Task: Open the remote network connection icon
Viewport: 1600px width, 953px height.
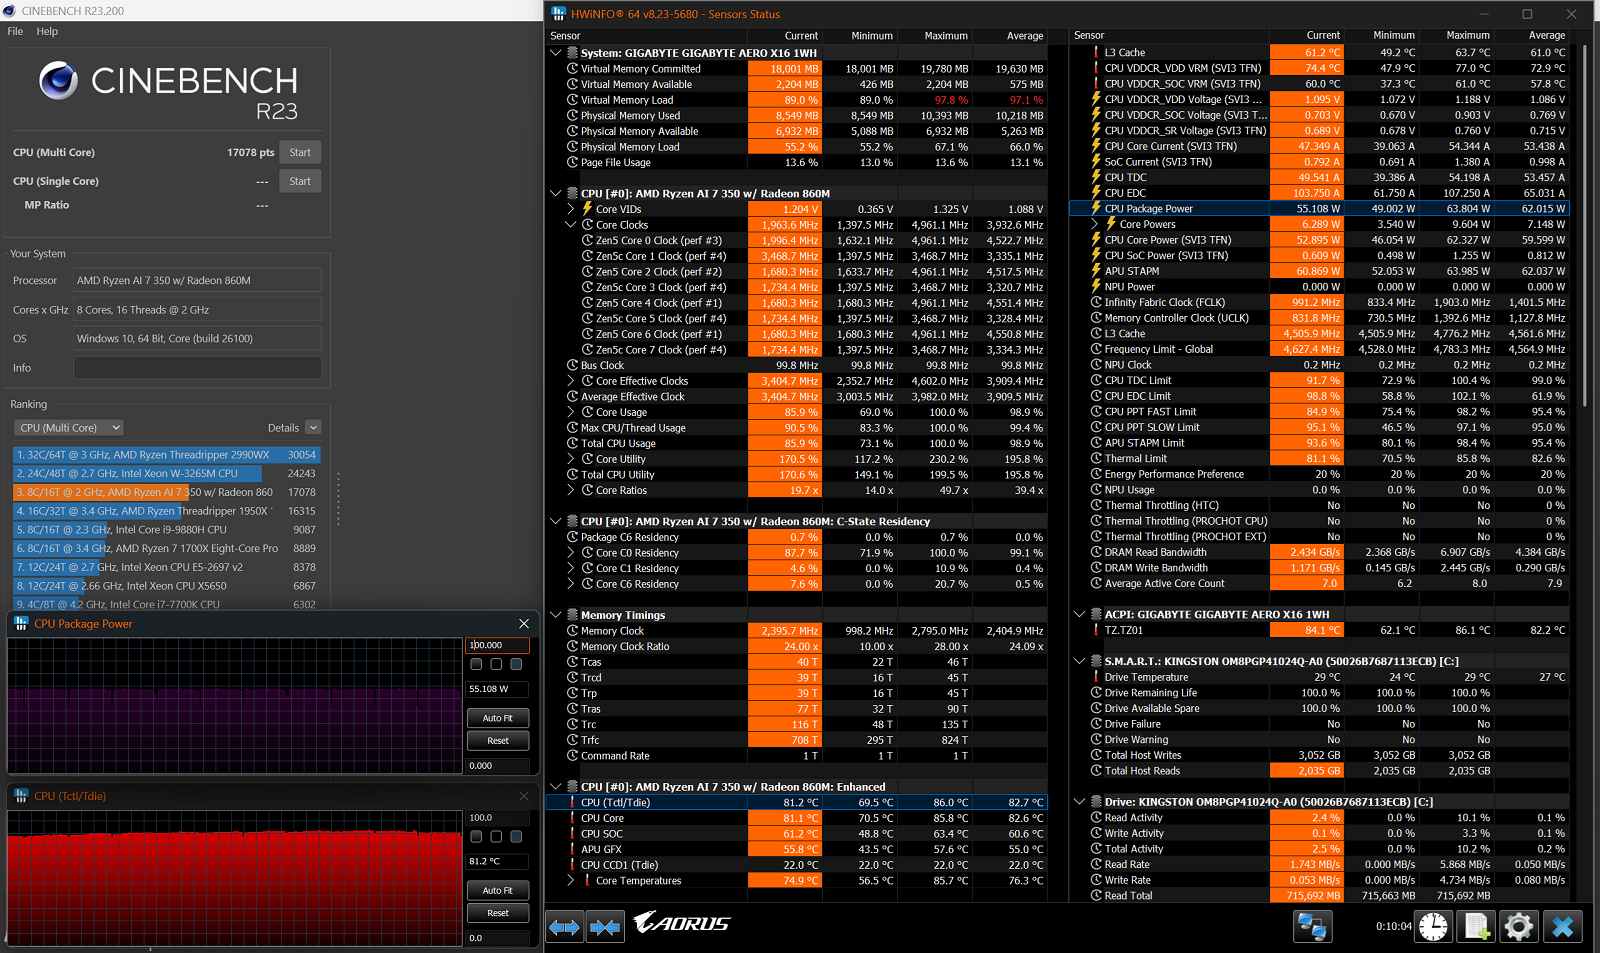Action: point(1311,927)
